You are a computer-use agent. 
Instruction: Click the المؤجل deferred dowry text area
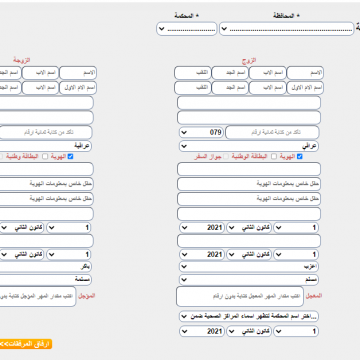[38, 296]
